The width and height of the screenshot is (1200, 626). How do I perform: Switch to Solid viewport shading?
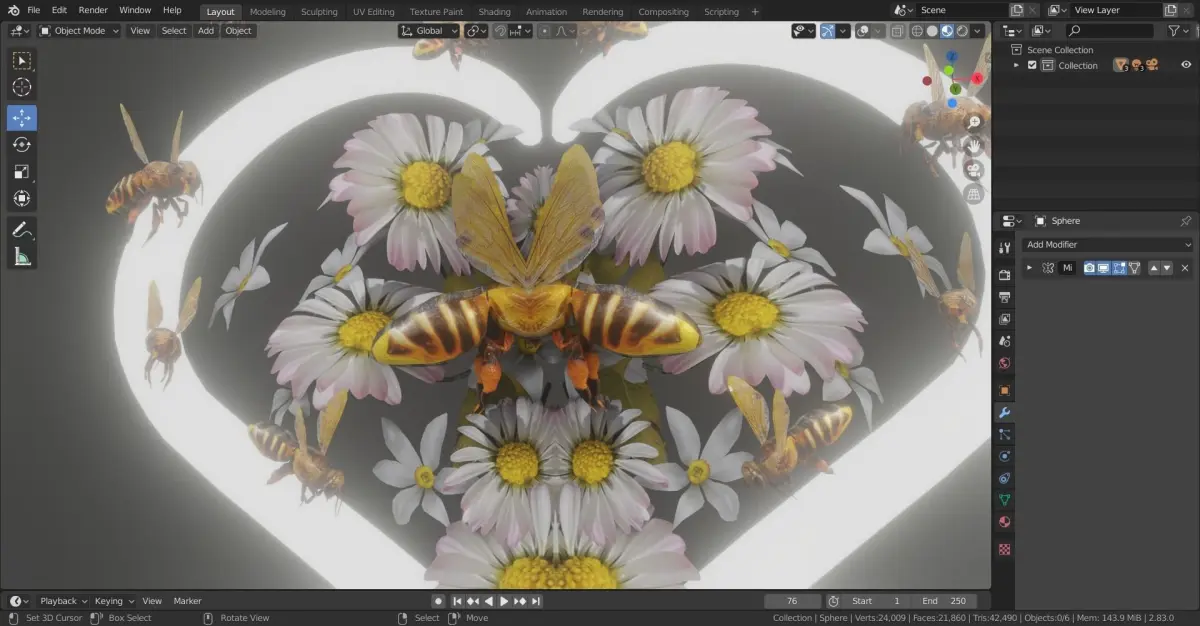click(x=932, y=31)
